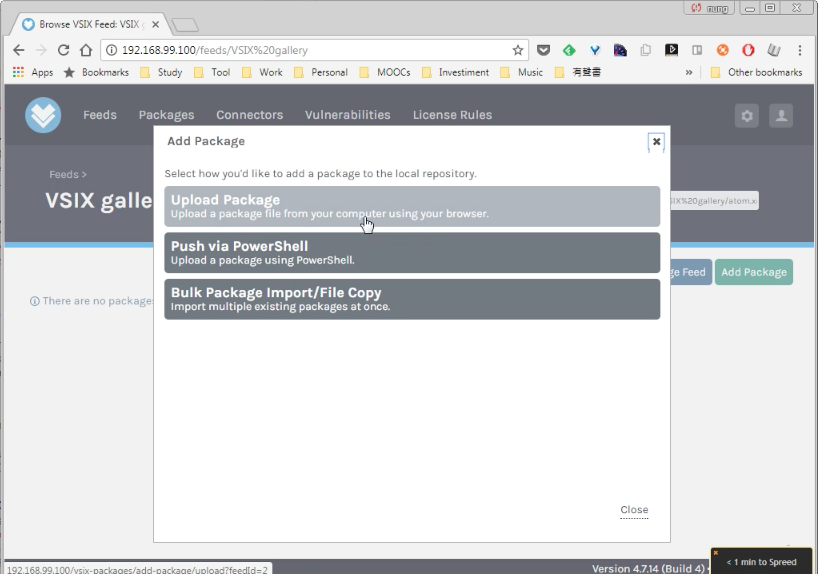Go to Packages menu

click(x=166, y=115)
